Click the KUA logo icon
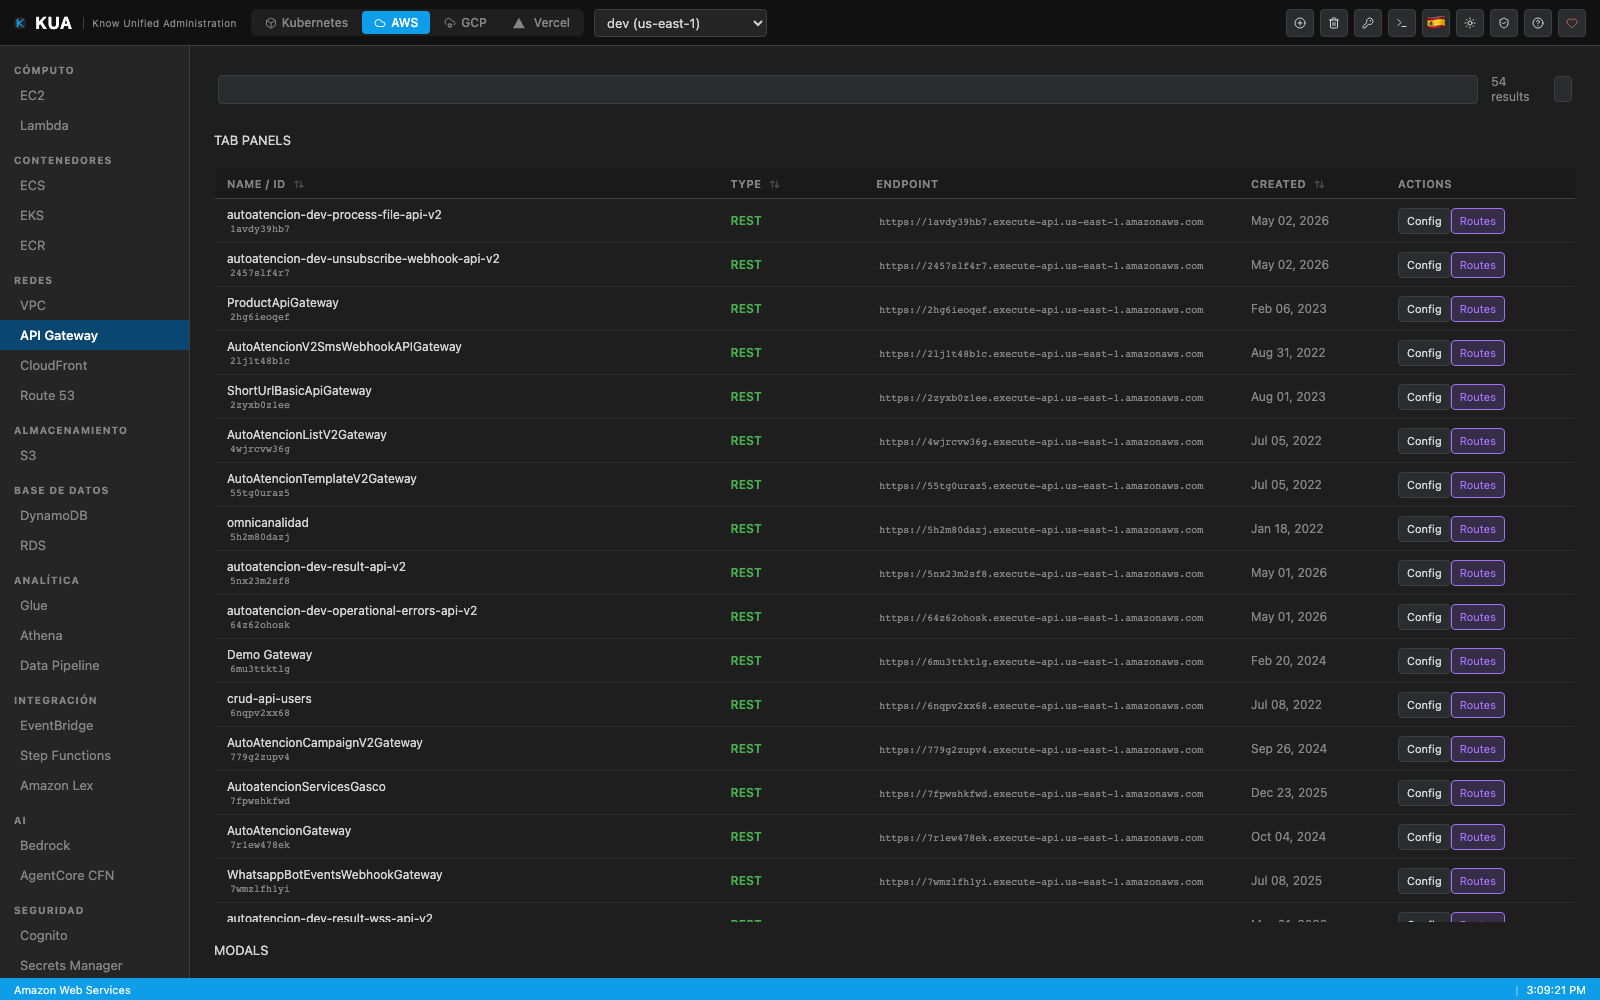1600x1000 pixels. point(20,23)
